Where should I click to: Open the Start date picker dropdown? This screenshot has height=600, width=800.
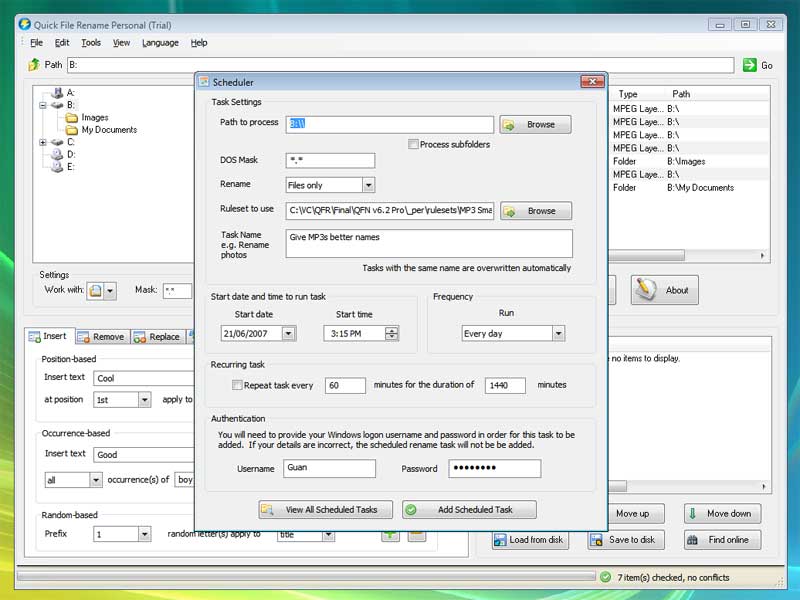(x=289, y=334)
